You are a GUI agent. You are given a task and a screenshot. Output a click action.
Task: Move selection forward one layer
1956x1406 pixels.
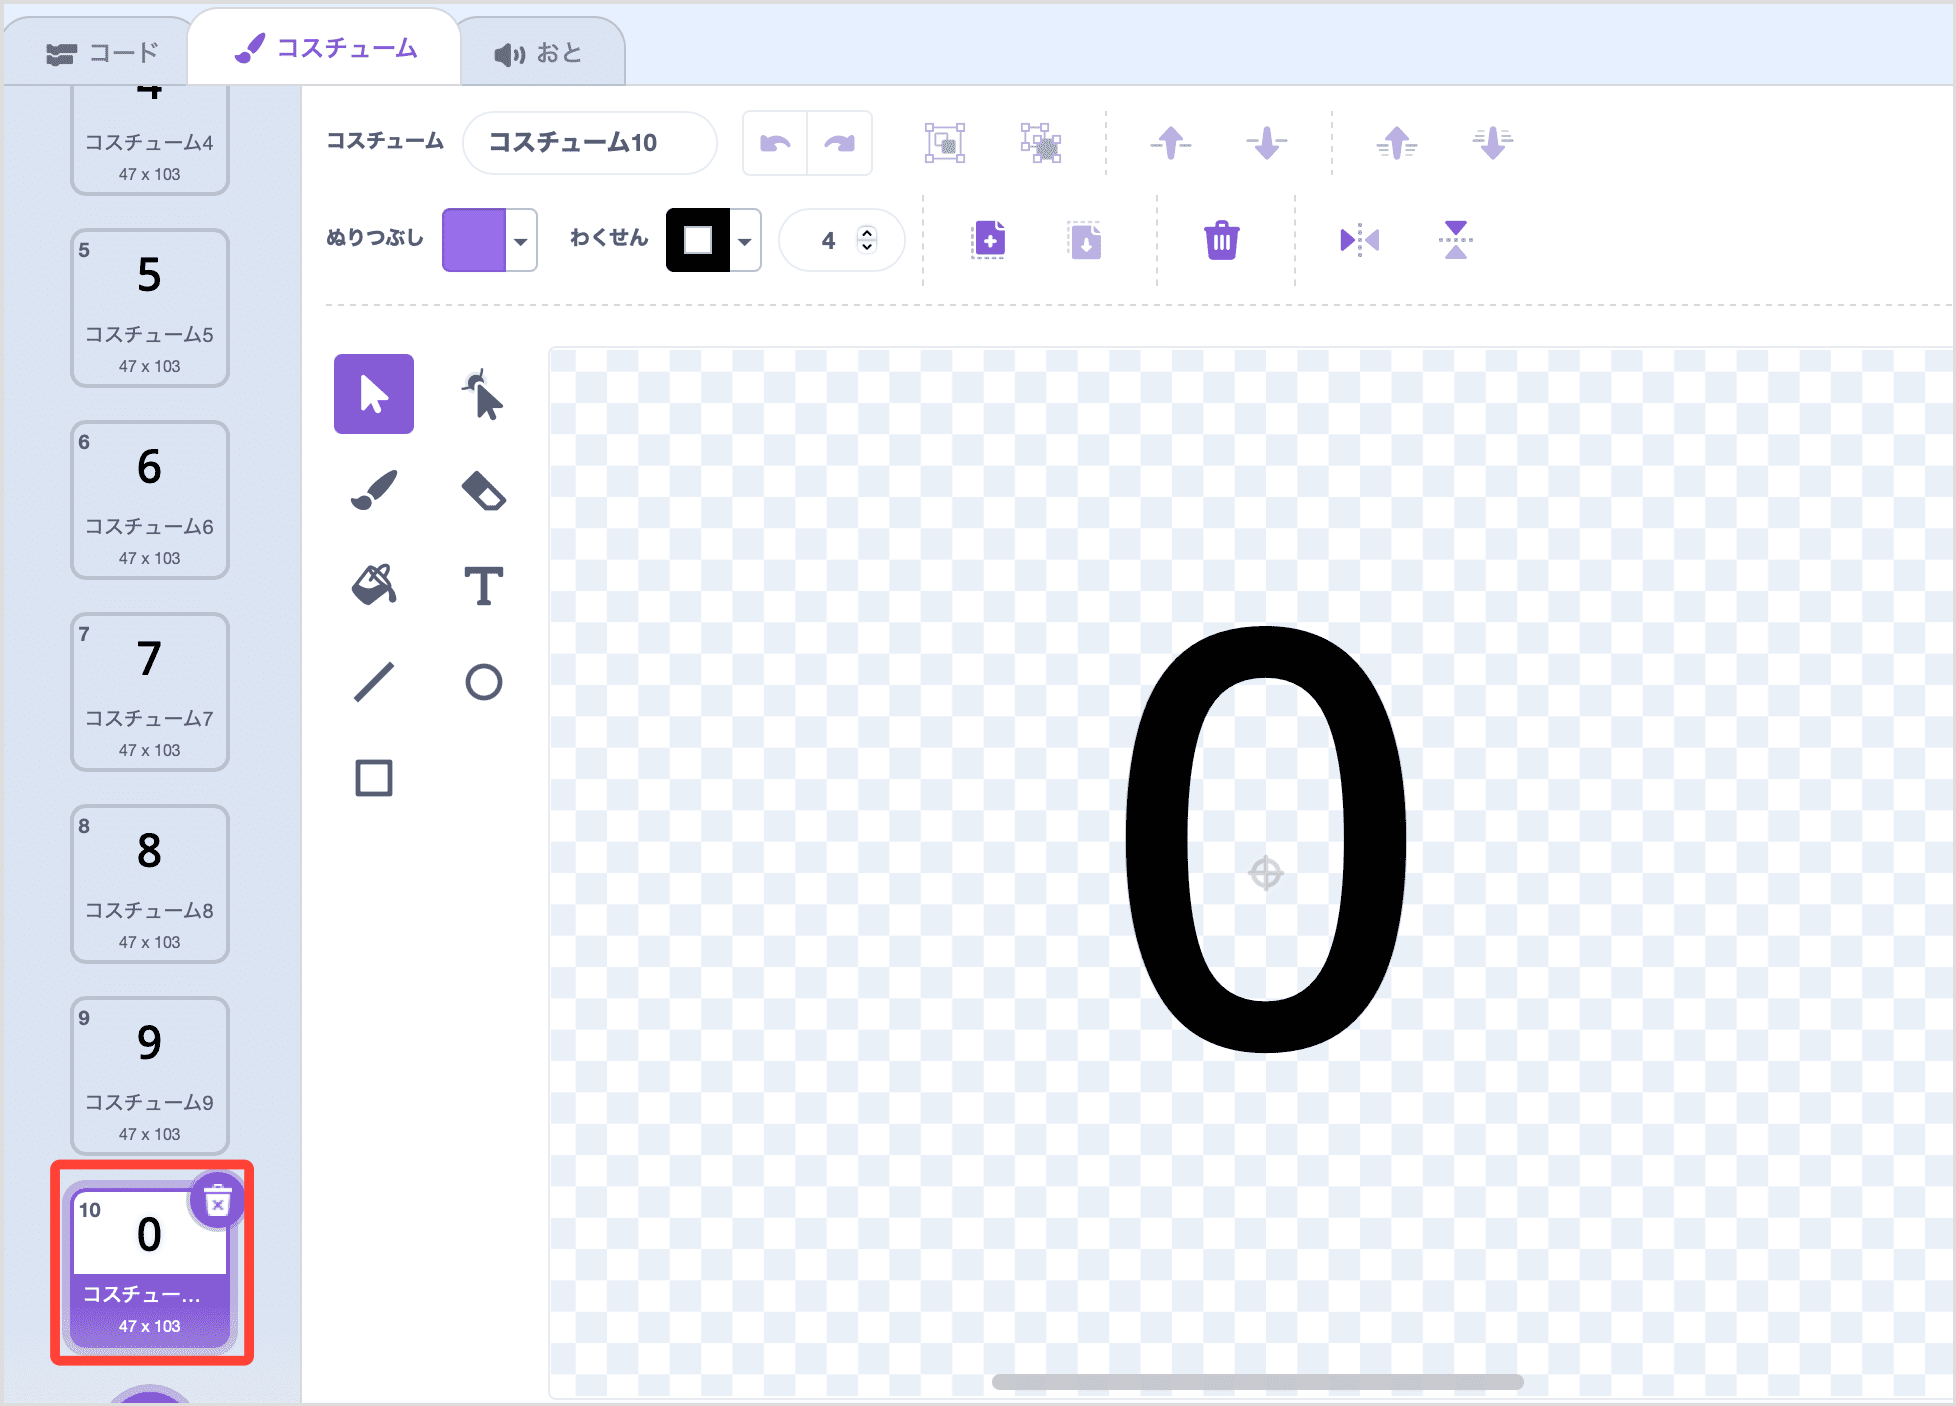click(1171, 143)
